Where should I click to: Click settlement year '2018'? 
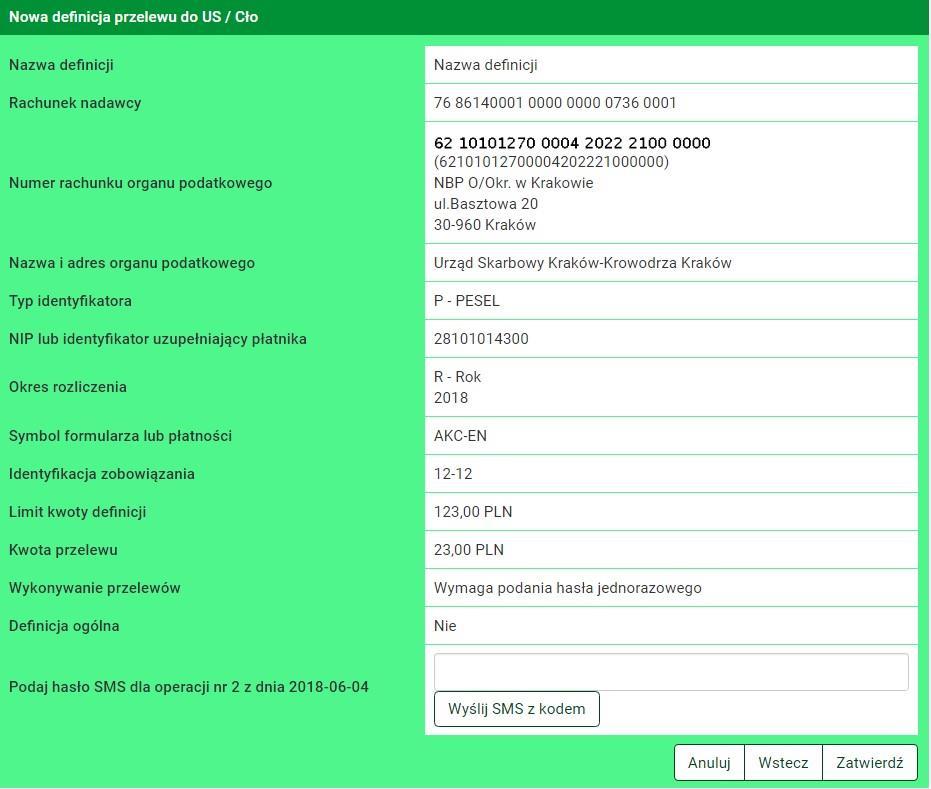(x=451, y=398)
